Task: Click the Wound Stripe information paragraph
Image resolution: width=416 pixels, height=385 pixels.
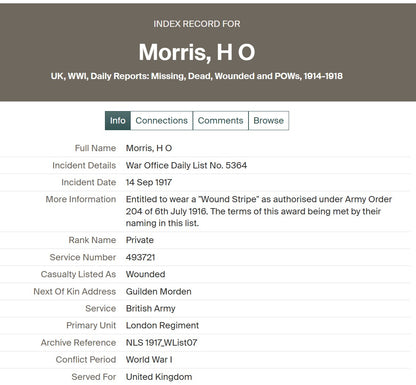Action: (x=259, y=211)
